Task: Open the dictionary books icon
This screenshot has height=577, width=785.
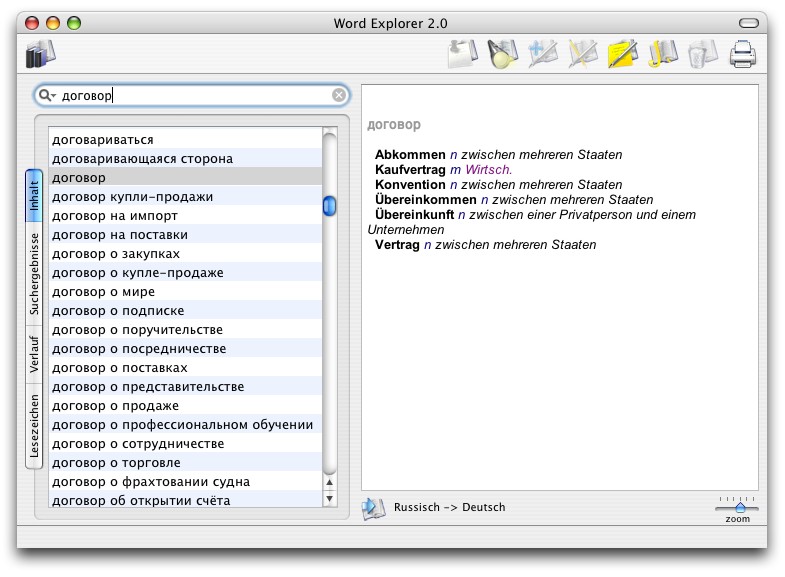Action: click(41, 54)
